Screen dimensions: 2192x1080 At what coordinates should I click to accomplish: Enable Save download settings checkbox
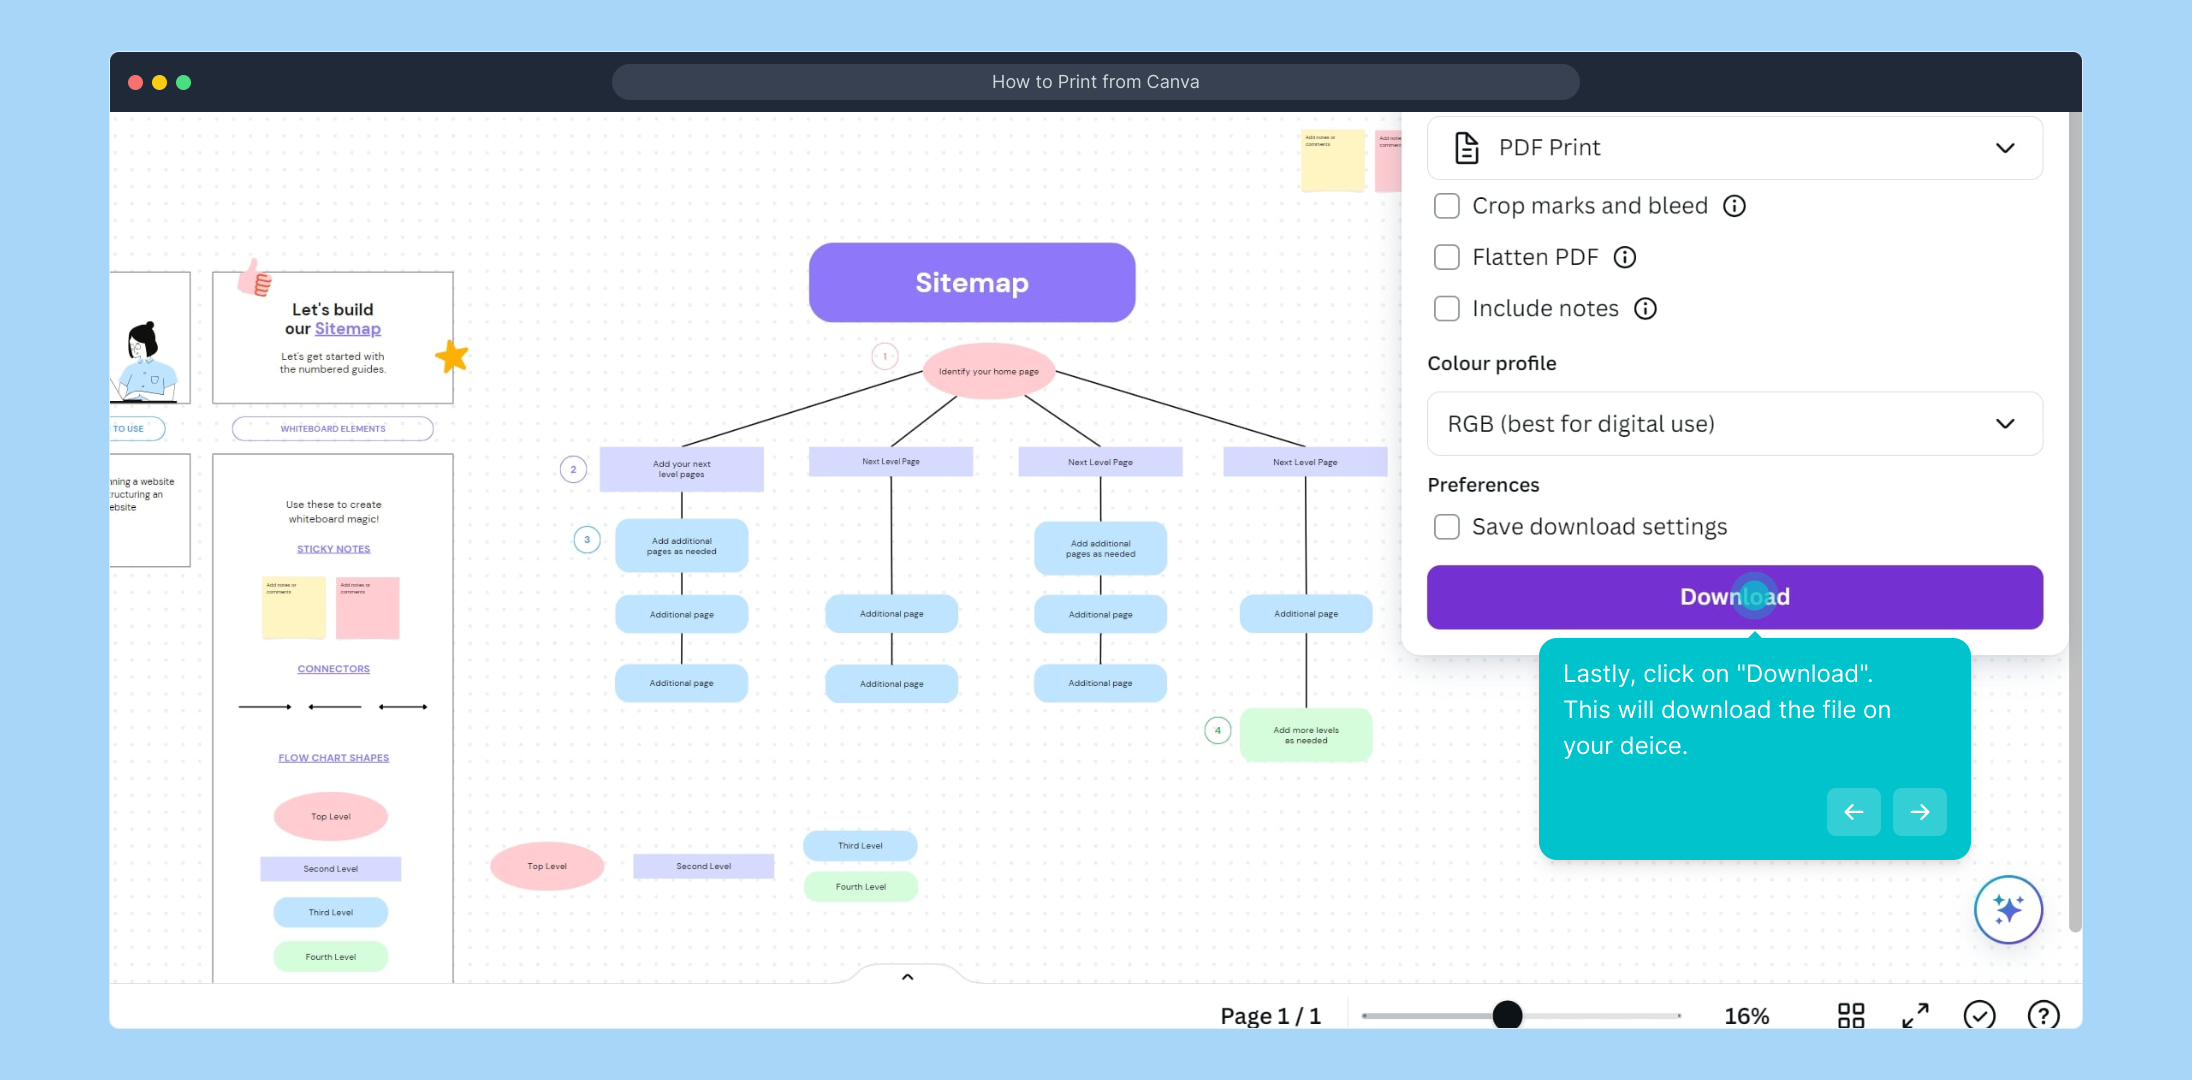tap(1447, 527)
